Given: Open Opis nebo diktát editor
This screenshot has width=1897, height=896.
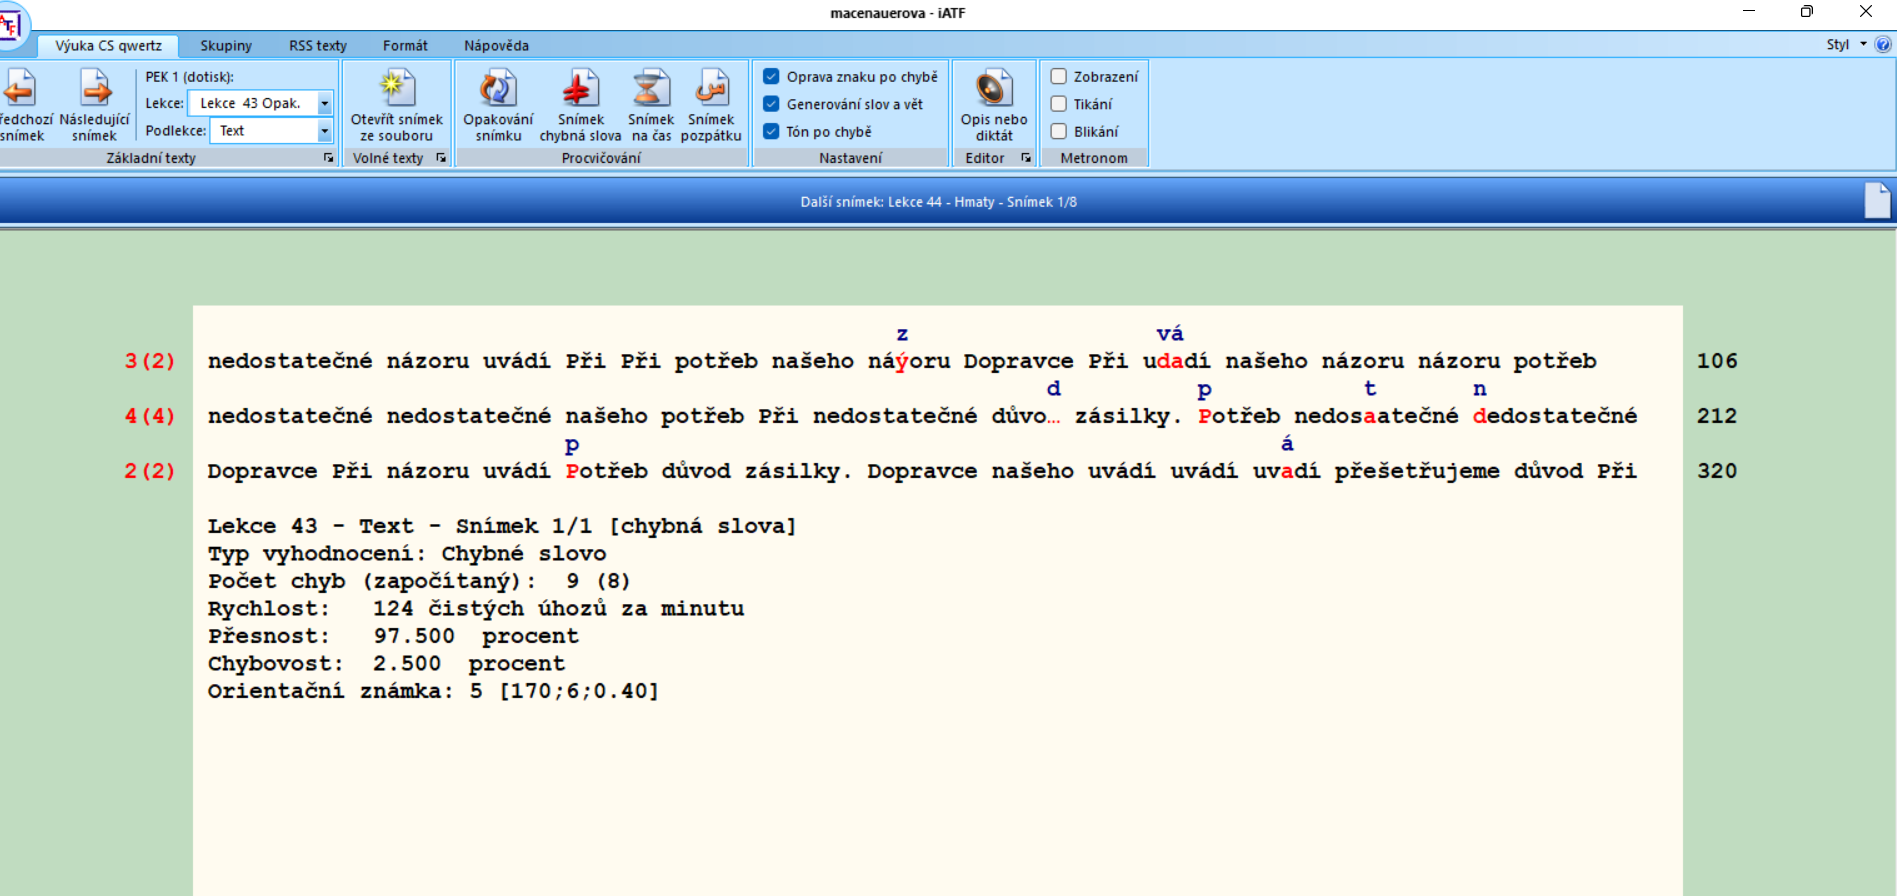Looking at the screenshot, I should (993, 90).
